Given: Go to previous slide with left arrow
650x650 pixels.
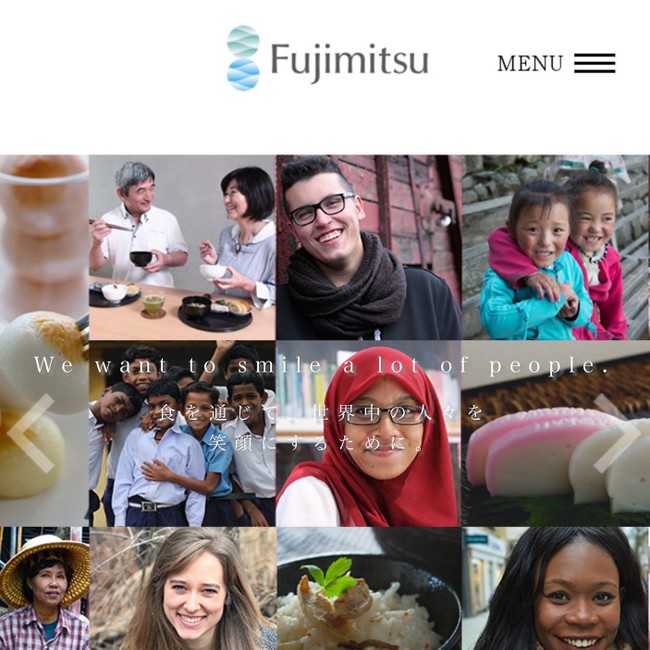Looking at the screenshot, I should (x=31, y=433).
